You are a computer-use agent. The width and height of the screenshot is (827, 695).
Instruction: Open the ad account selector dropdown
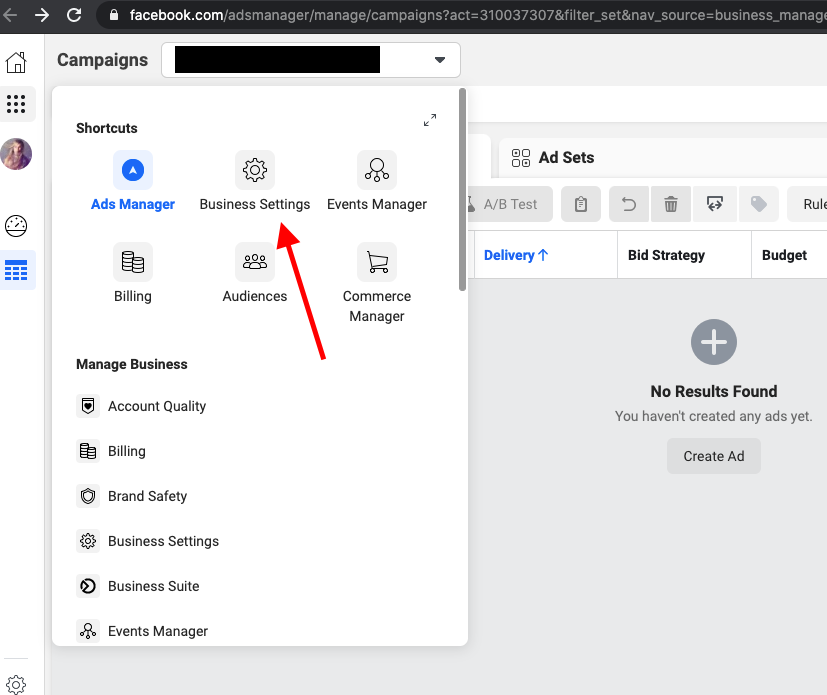311,60
